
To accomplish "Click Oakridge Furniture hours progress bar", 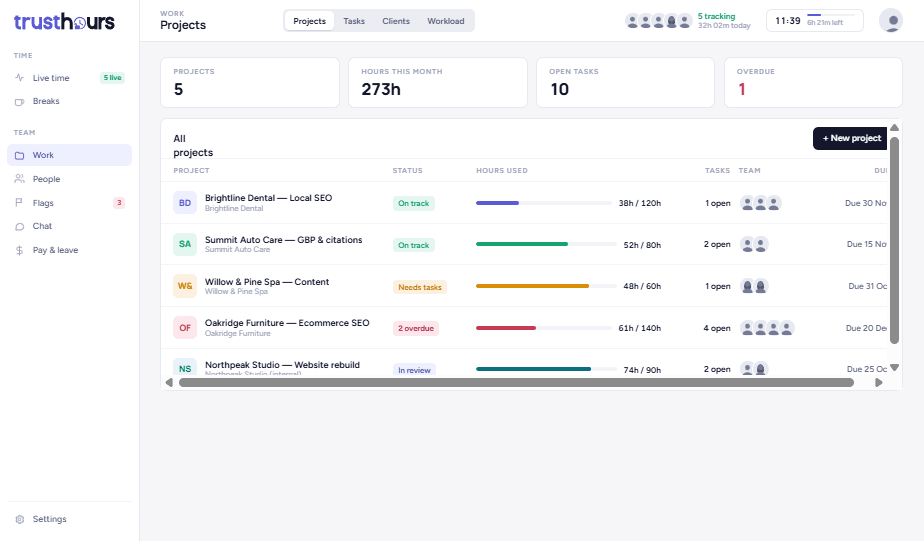I will coord(544,328).
